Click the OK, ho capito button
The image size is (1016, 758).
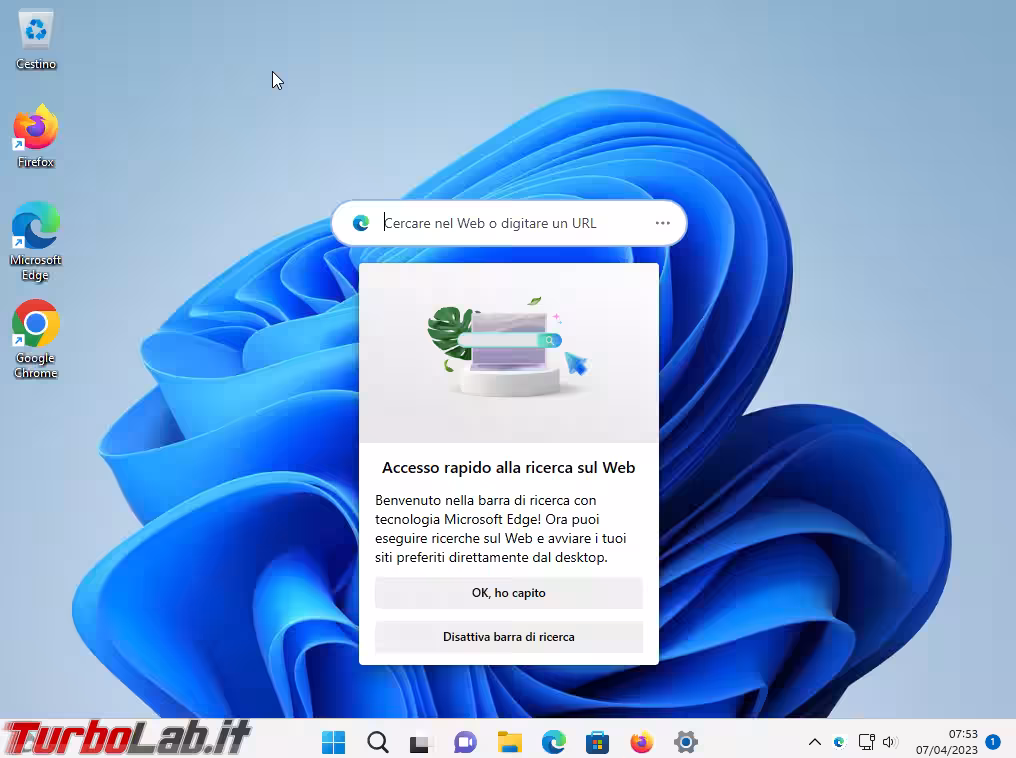click(508, 593)
